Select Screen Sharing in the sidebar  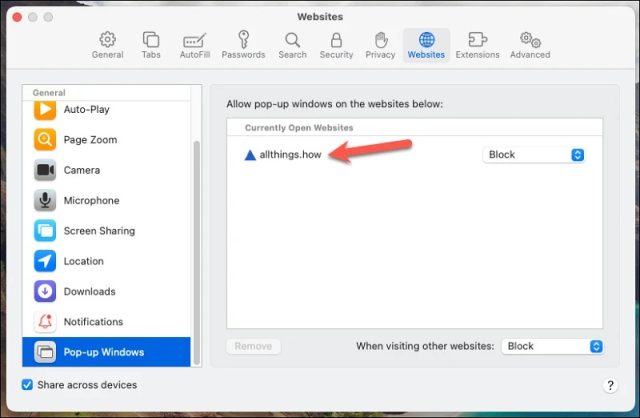coord(107,231)
